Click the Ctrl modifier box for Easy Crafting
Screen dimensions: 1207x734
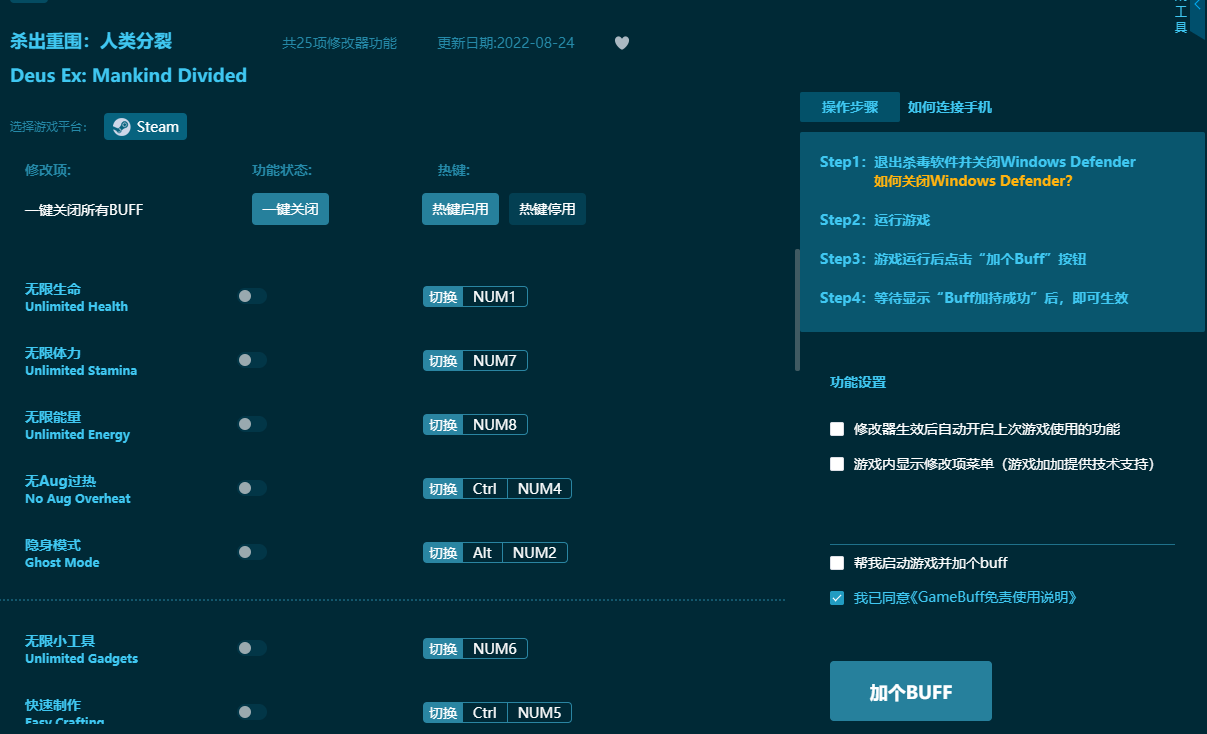tap(485, 712)
